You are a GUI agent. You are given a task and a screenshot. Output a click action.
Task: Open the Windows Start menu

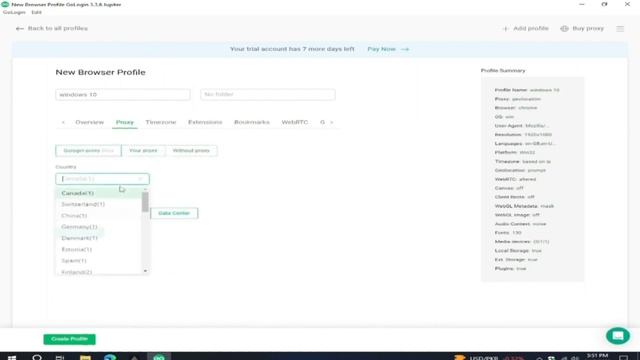click(12, 357)
